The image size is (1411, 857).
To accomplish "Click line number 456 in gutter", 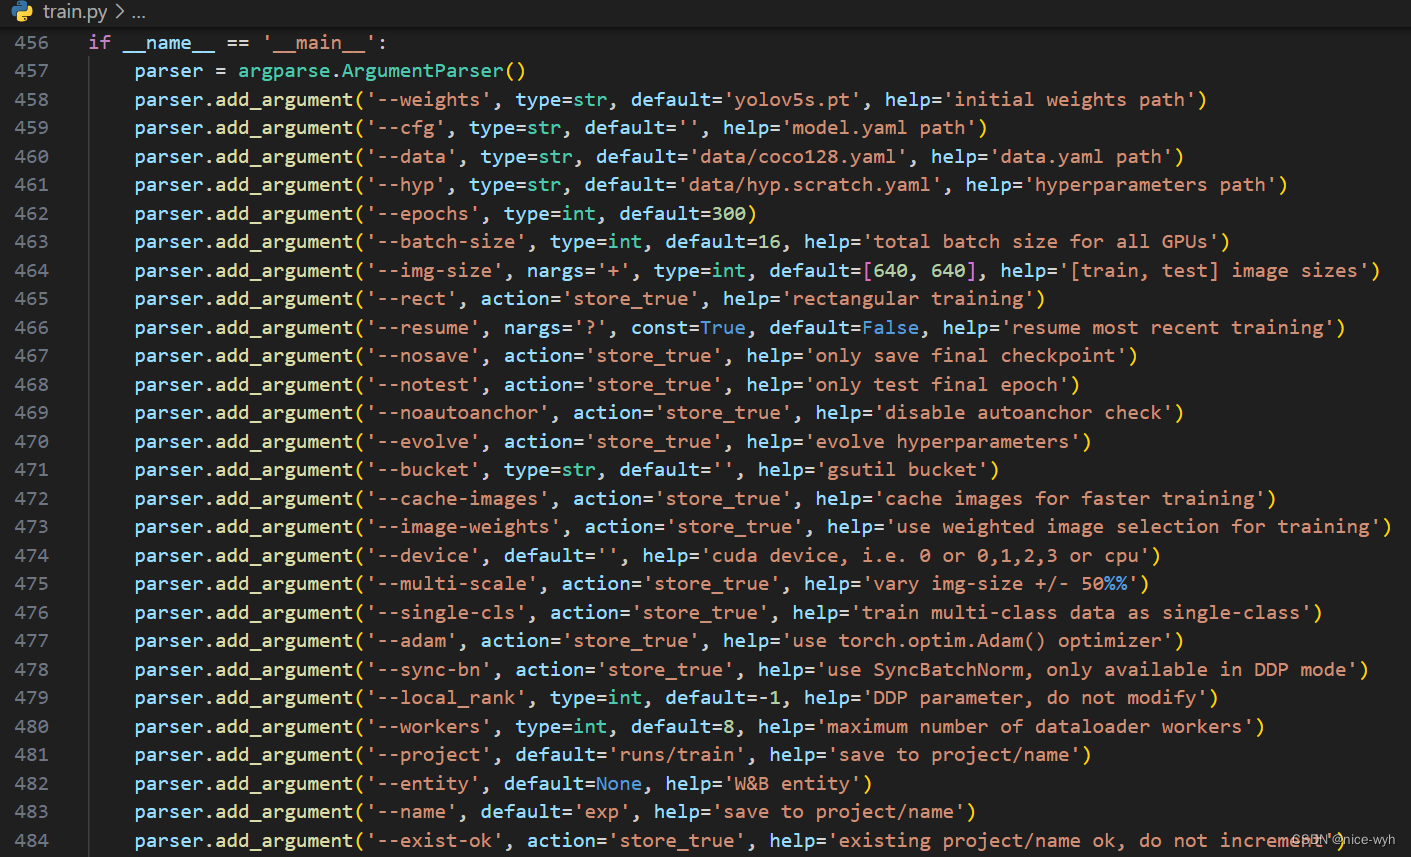I will (32, 42).
